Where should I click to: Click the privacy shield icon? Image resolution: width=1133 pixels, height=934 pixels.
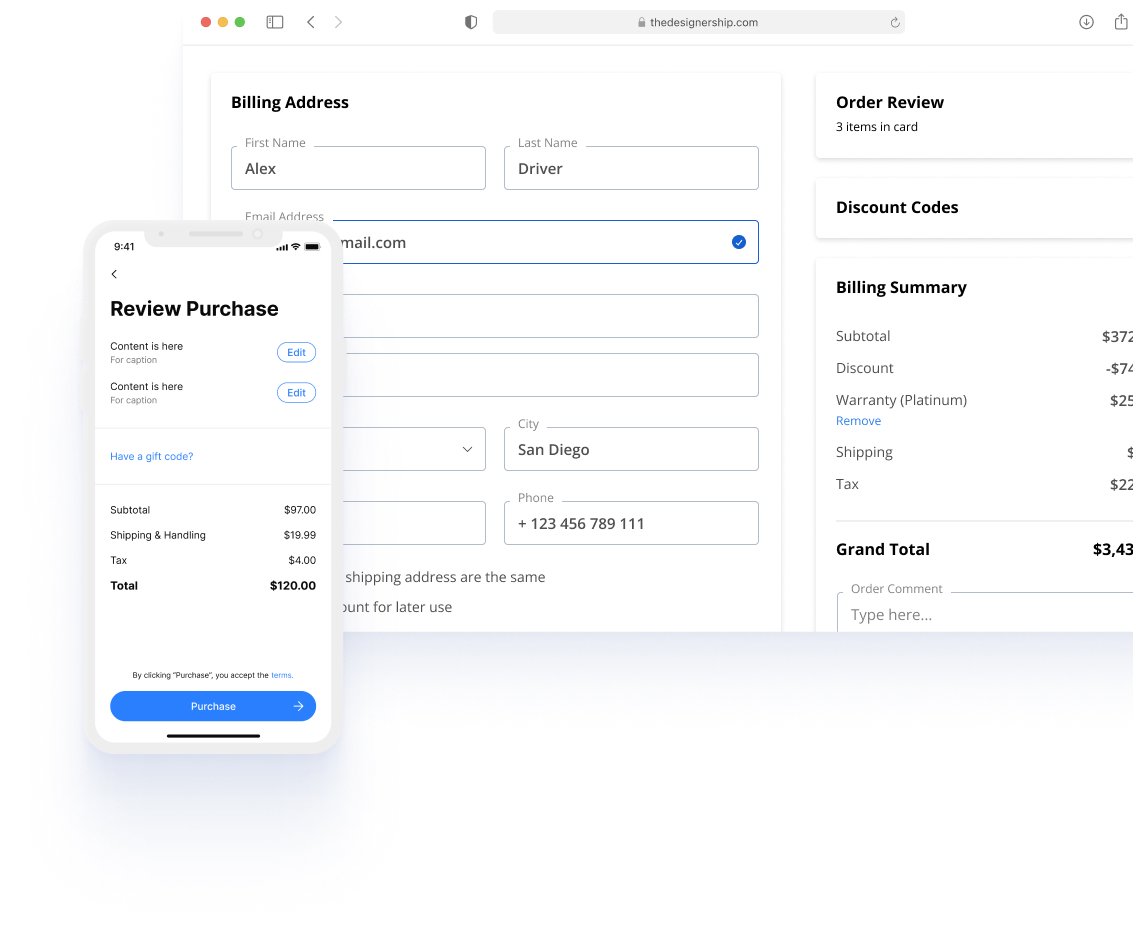click(x=471, y=22)
